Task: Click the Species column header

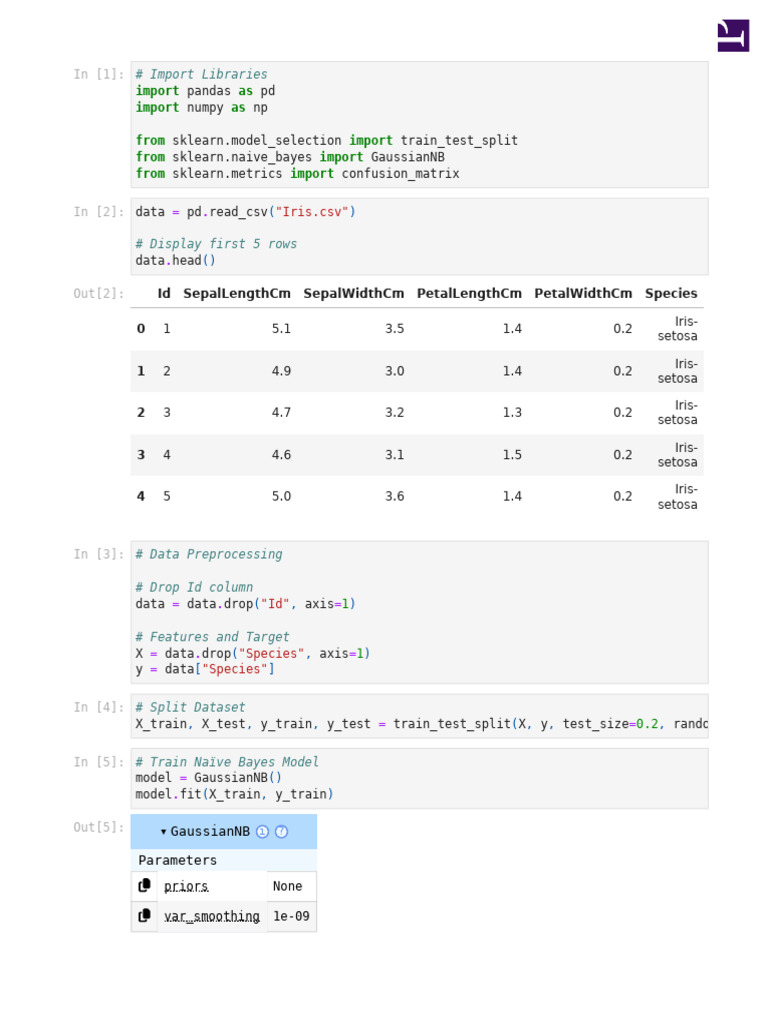Action: (671, 293)
